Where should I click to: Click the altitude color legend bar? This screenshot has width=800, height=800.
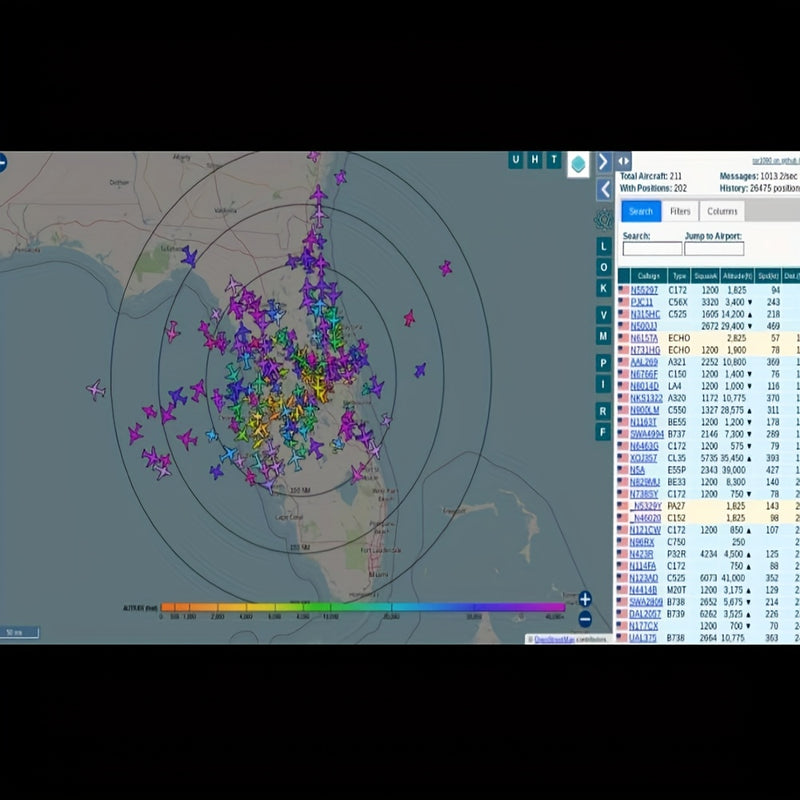tap(362, 607)
